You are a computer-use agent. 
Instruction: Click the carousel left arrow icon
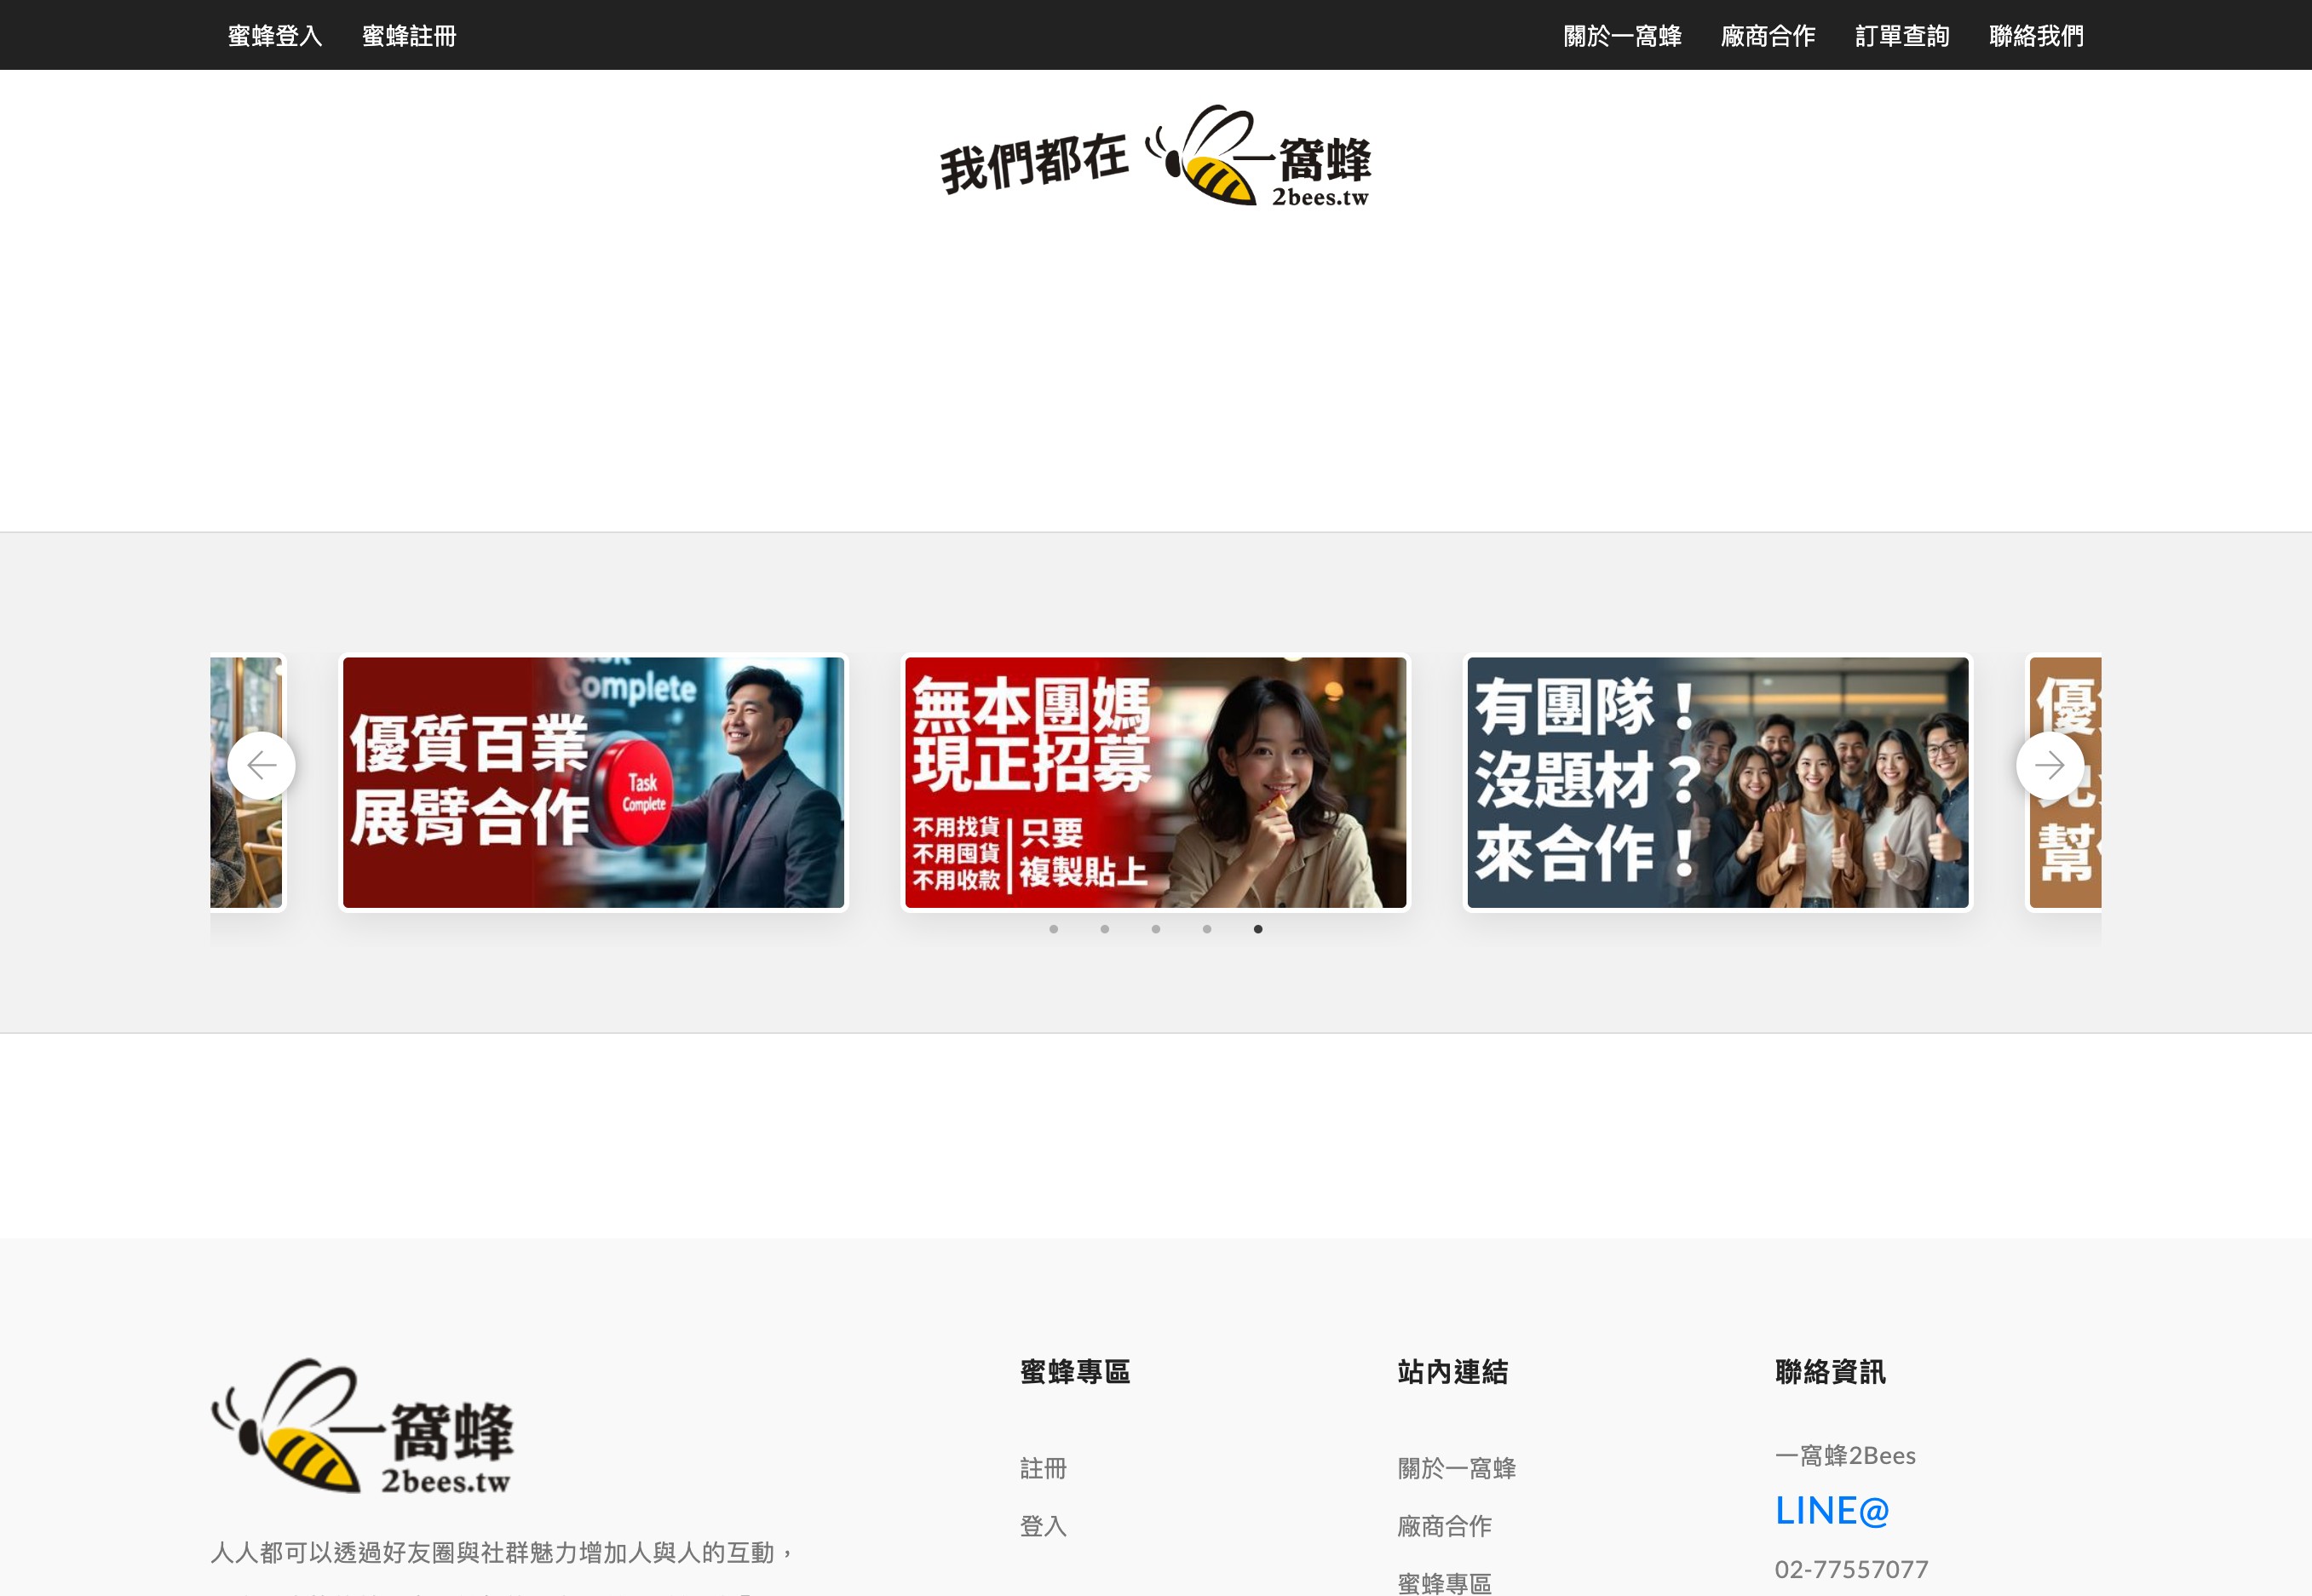pos(261,766)
